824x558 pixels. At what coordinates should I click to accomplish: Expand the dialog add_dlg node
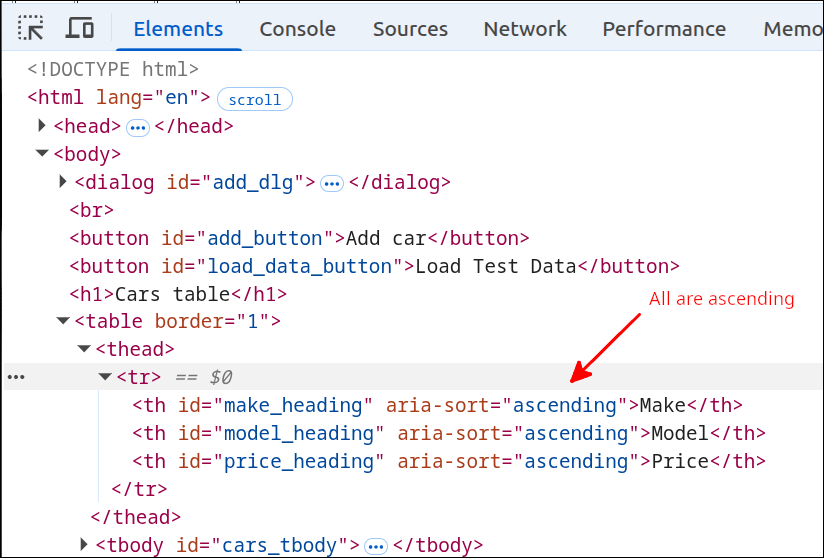(x=63, y=182)
